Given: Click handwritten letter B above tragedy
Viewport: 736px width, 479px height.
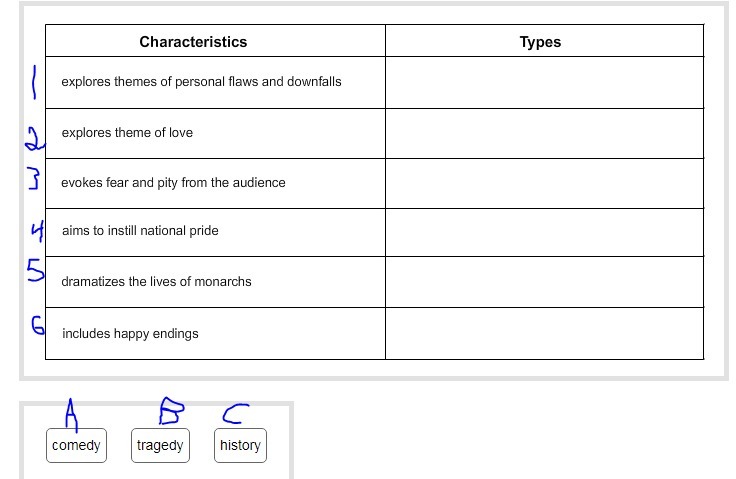Looking at the screenshot, I should (171, 409).
